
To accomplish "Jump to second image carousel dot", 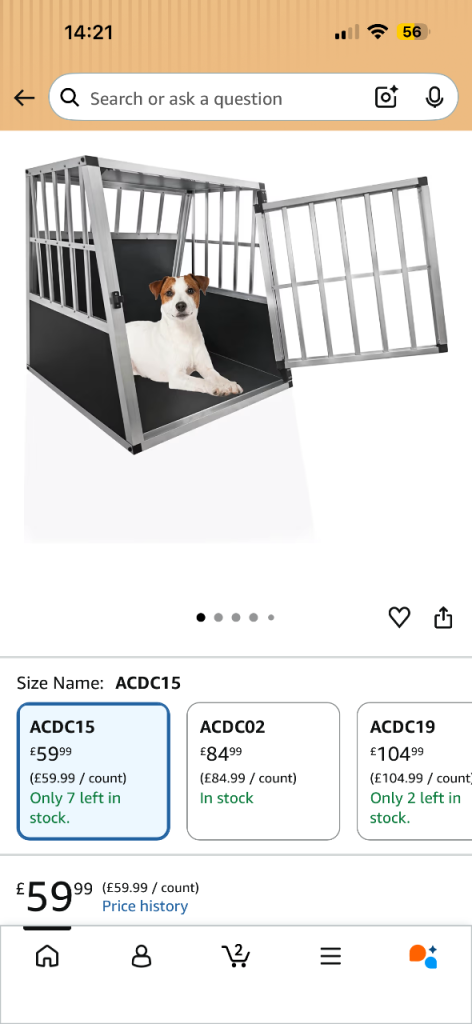I will 219,617.
